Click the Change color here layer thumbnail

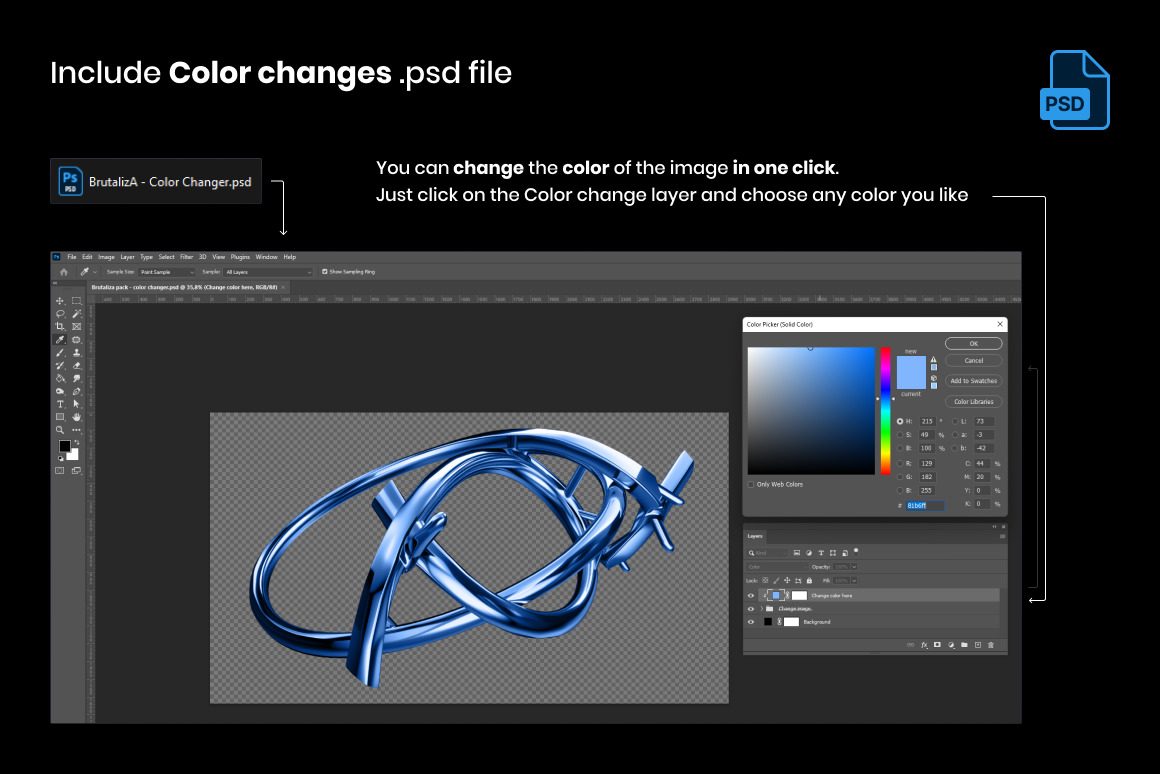click(x=775, y=596)
